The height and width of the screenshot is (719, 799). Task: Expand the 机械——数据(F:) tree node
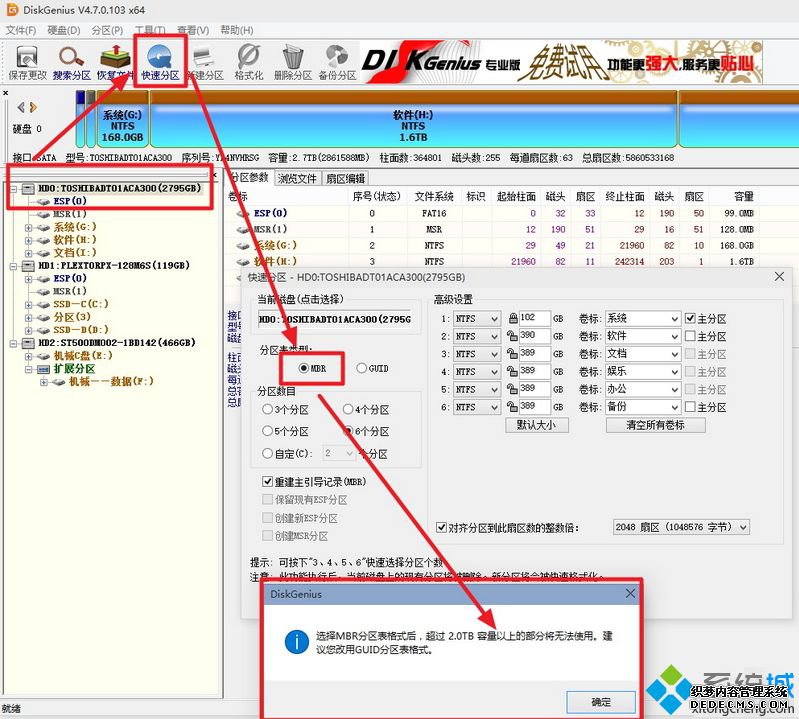[44, 382]
